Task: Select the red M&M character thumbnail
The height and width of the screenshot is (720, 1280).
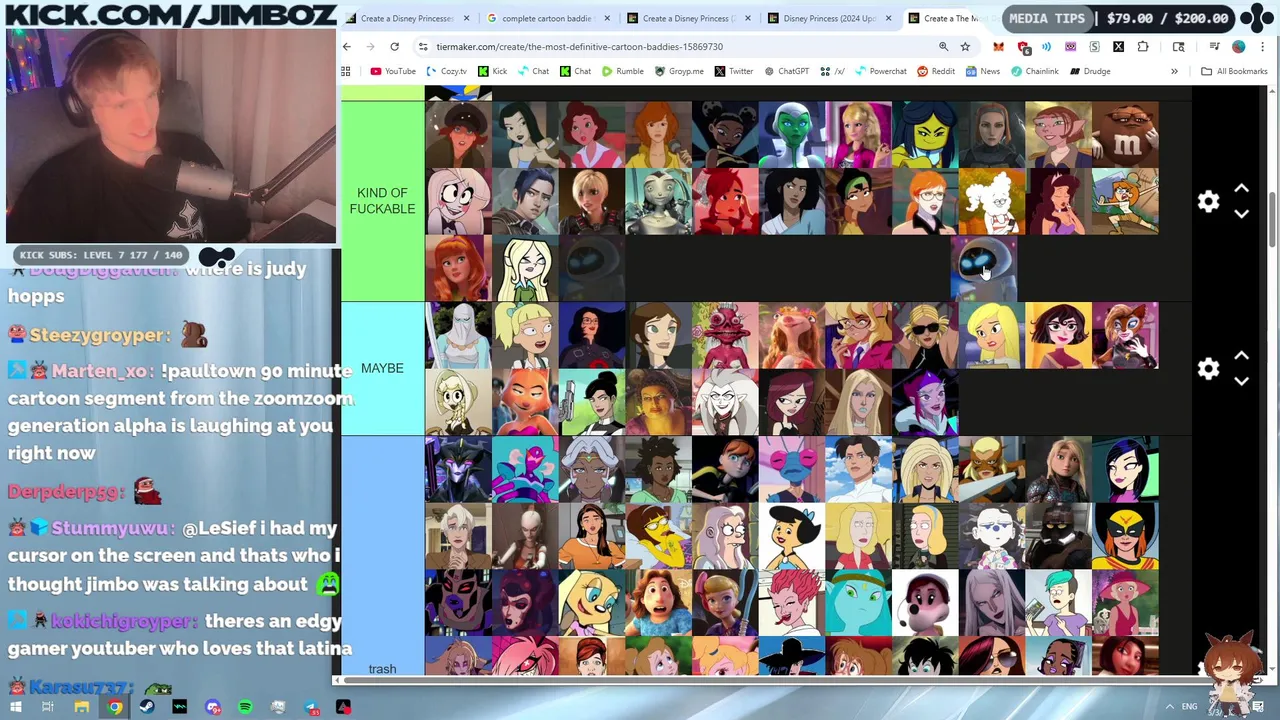Action: coord(1125,134)
